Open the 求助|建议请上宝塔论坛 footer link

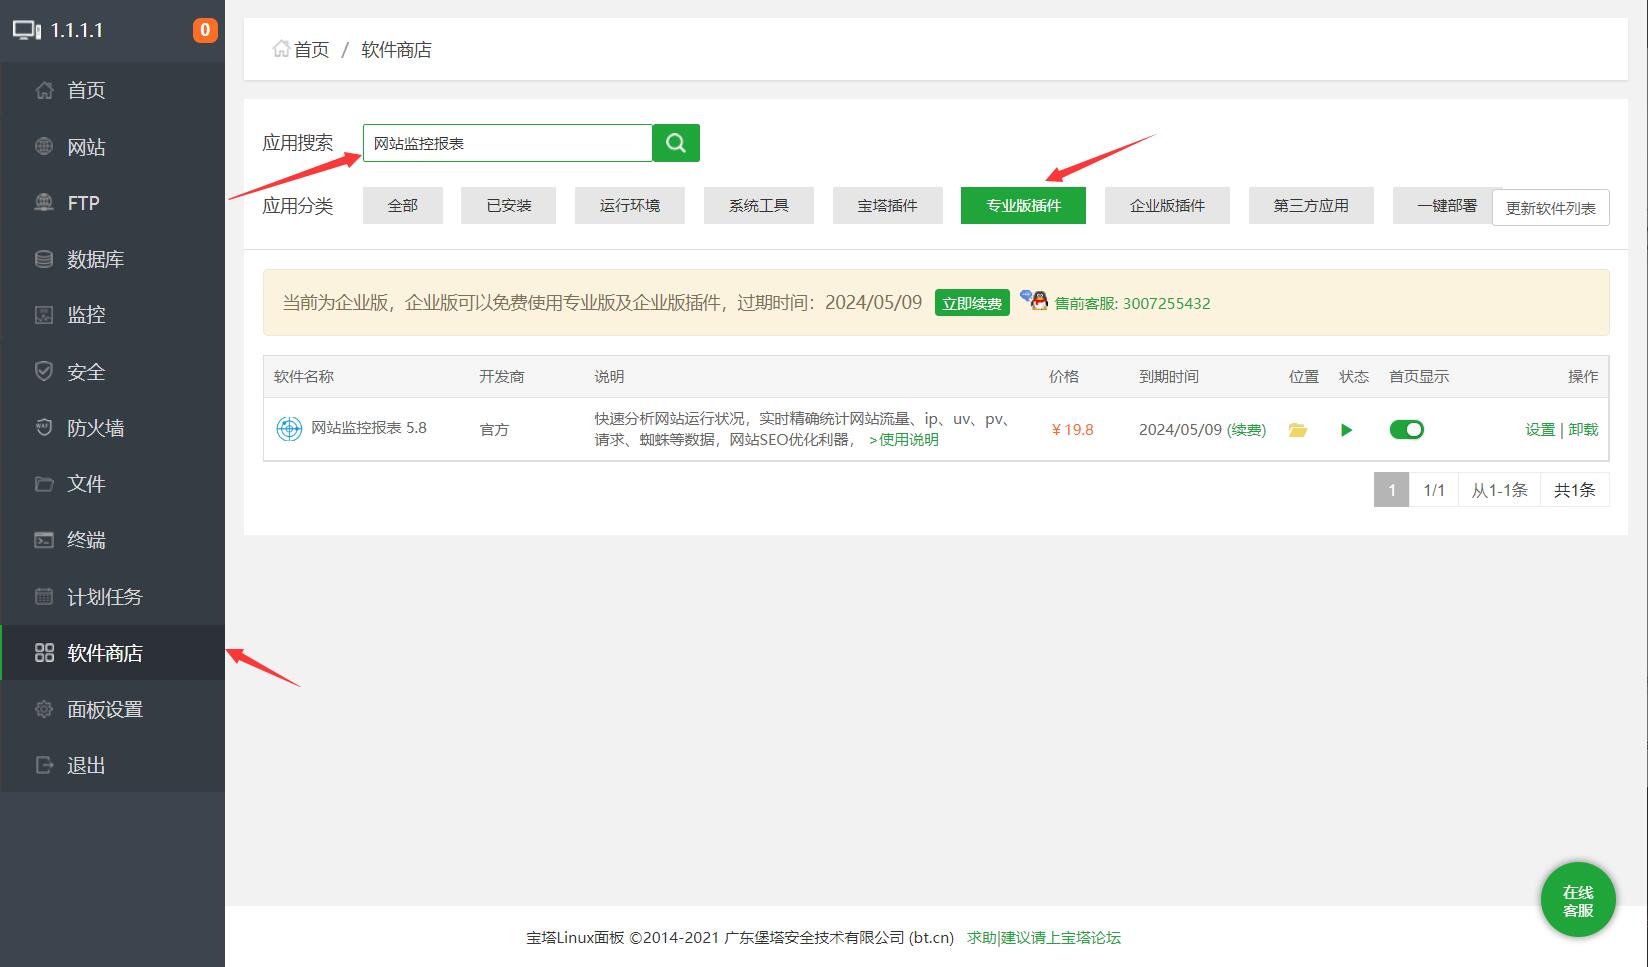point(1044,937)
